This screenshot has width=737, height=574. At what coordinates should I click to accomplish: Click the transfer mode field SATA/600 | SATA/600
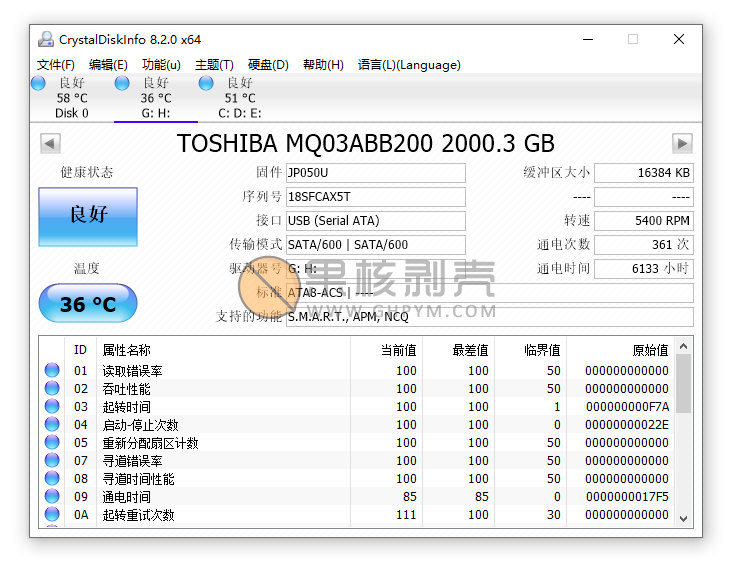point(376,244)
